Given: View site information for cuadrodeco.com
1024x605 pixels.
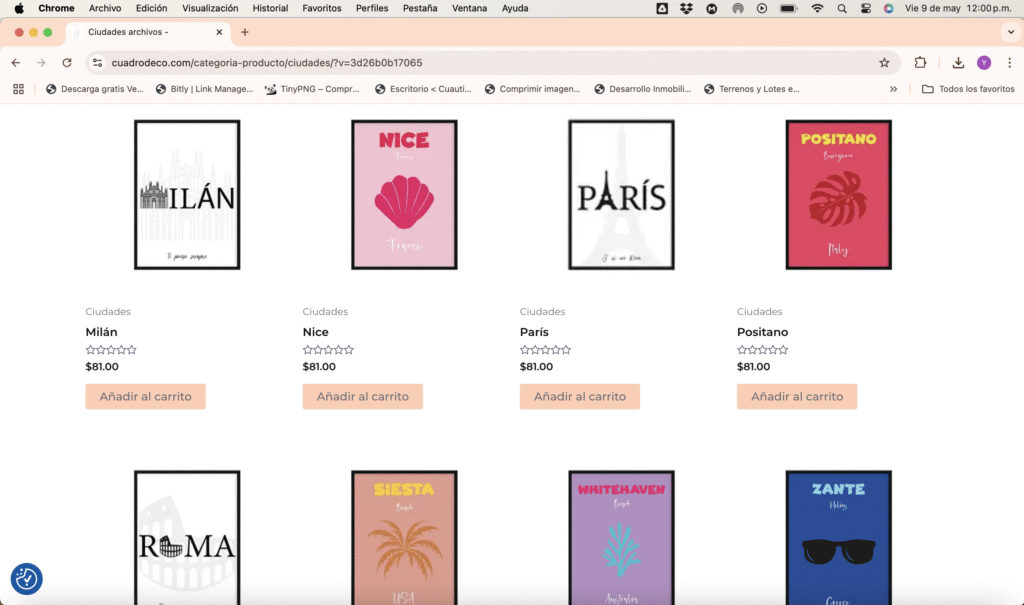Looking at the screenshot, I should [x=97, y=62].
